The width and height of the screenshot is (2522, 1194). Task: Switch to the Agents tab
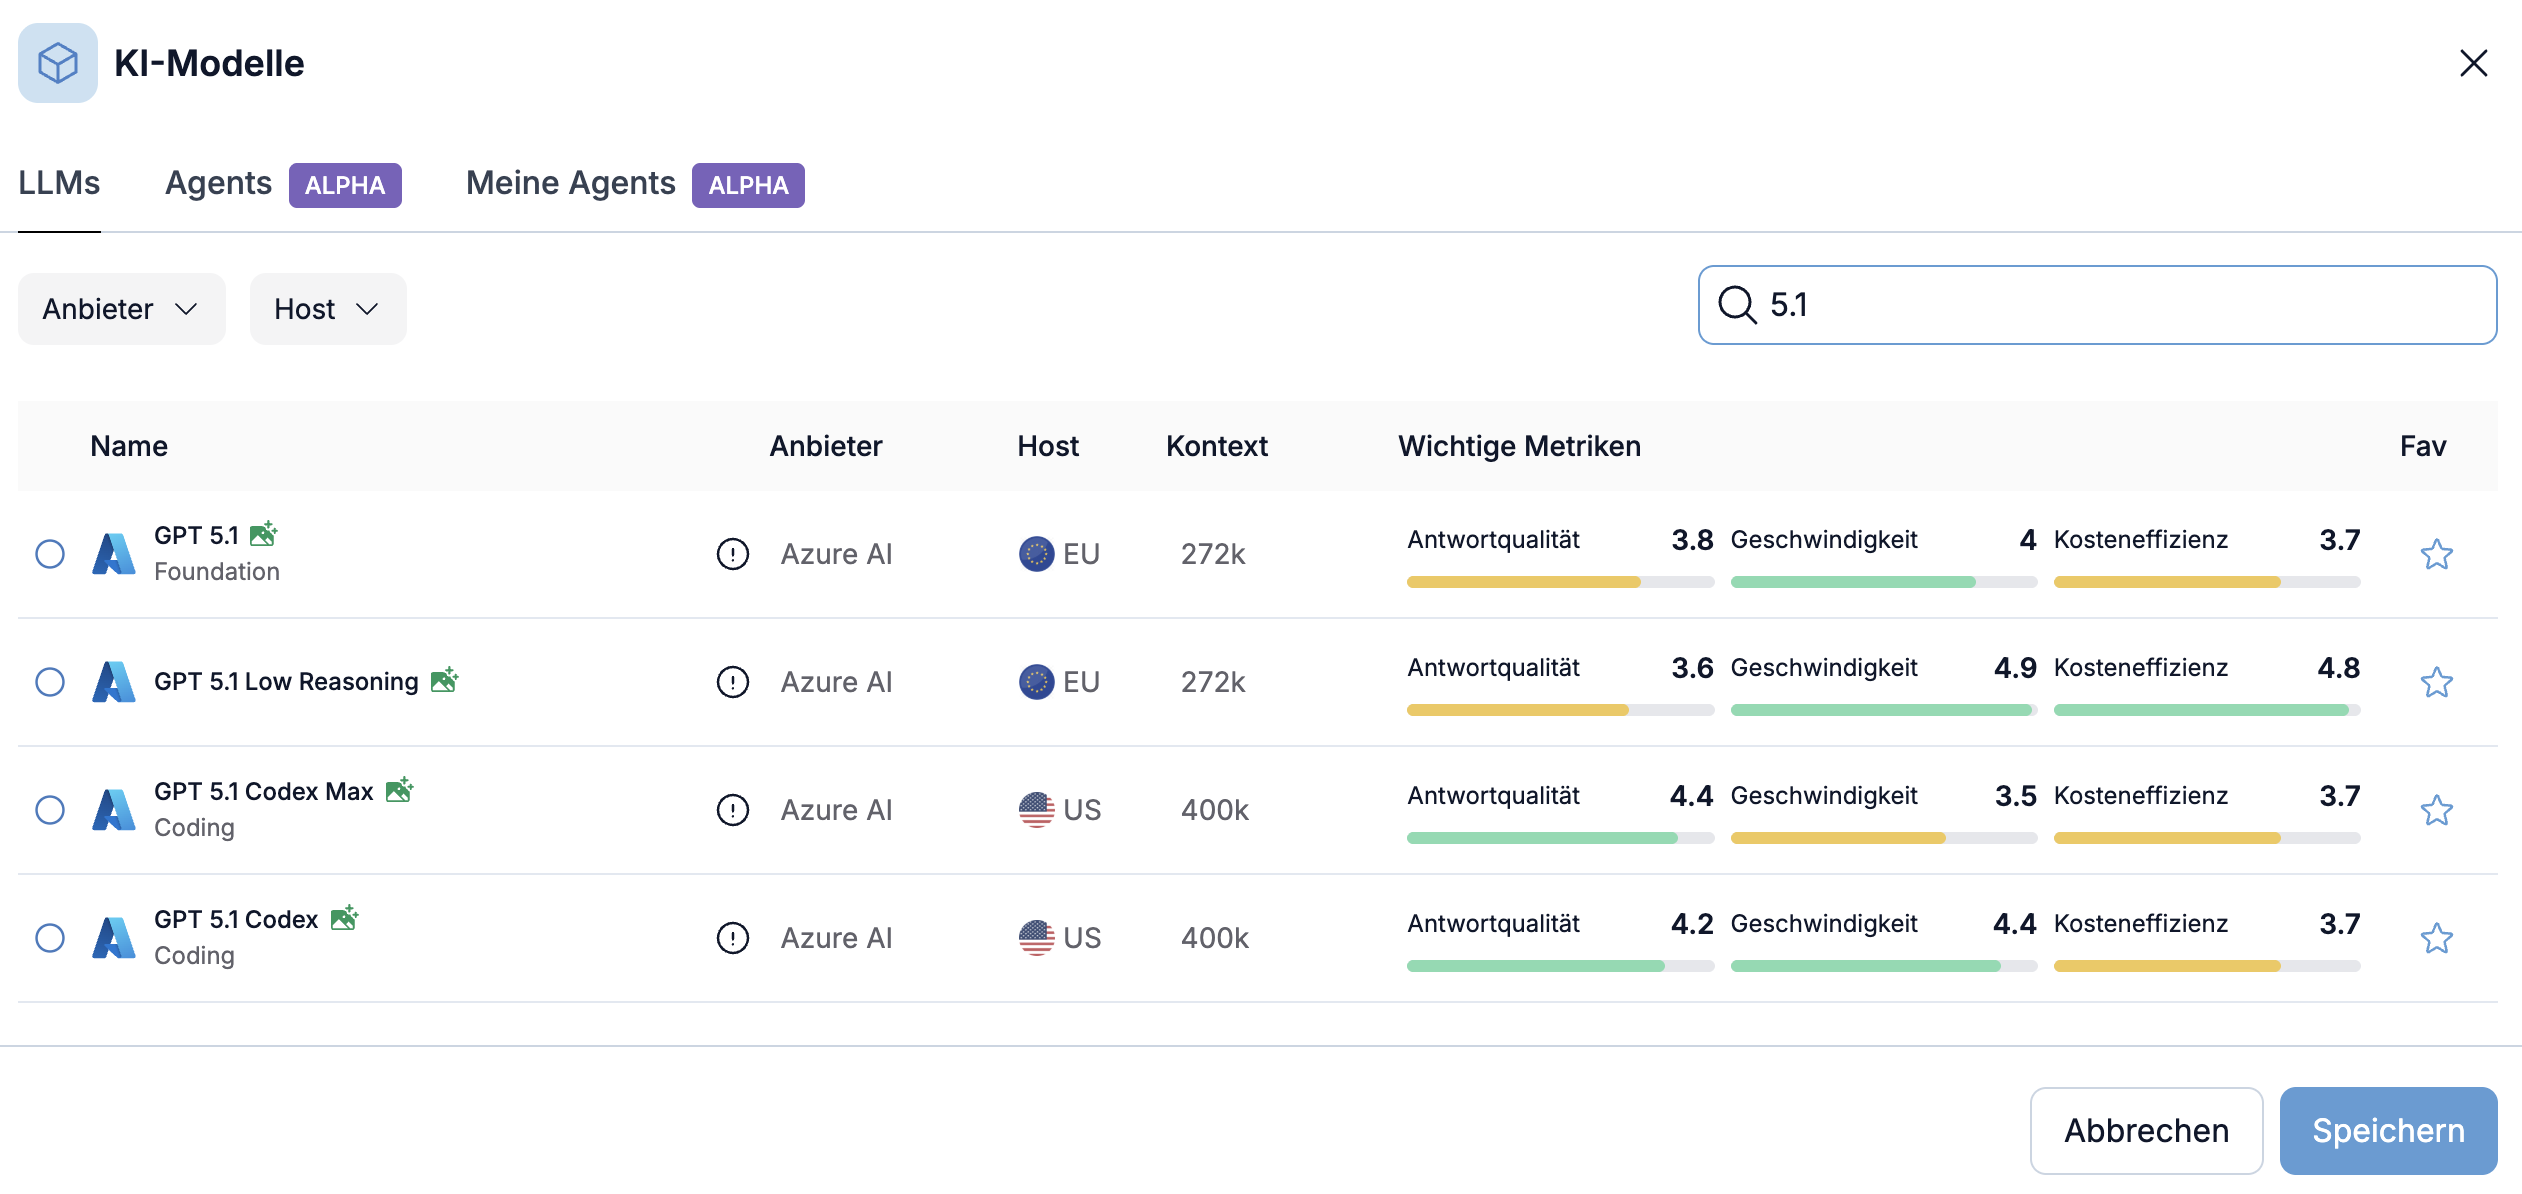click(219, 183)
